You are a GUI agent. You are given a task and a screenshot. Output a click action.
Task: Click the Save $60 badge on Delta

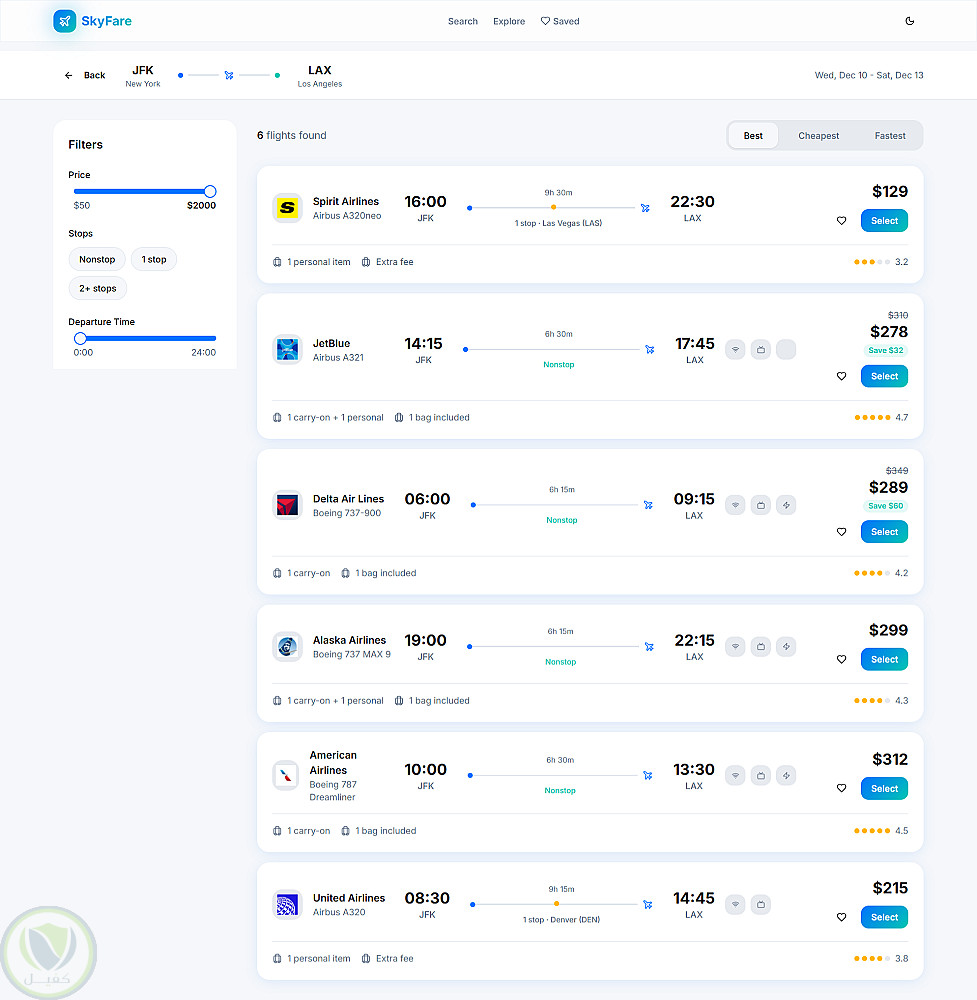(885, 506)
